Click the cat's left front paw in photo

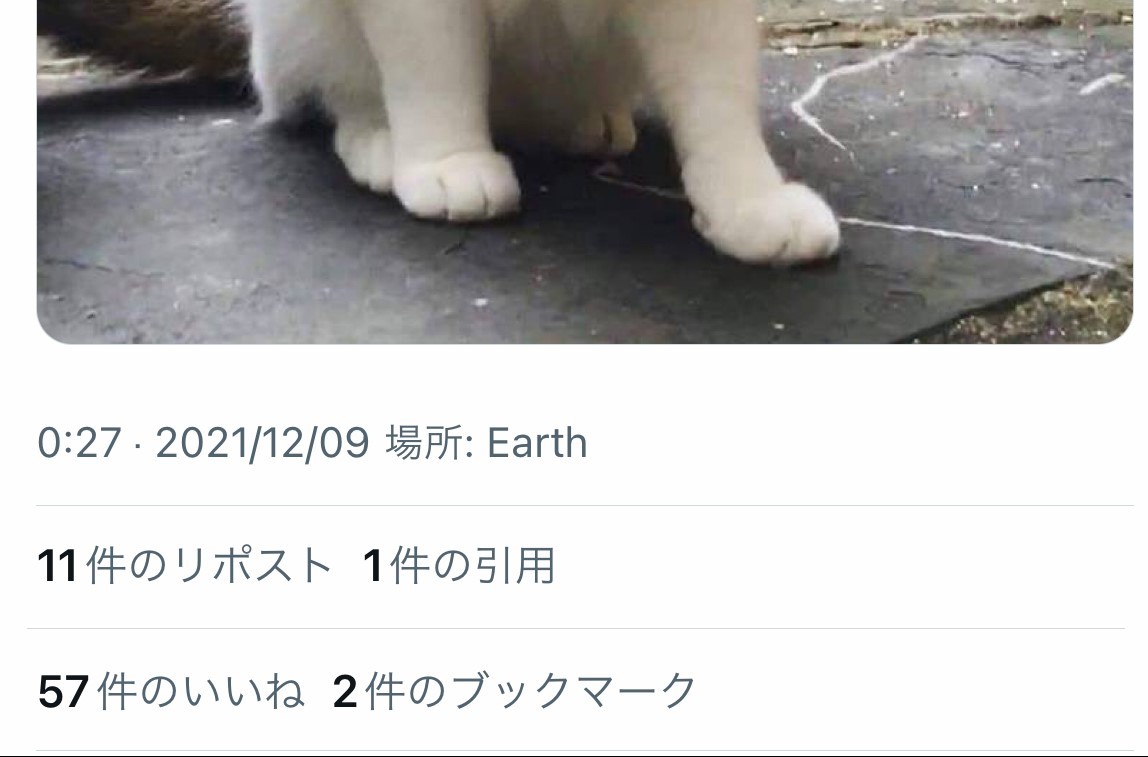[766, 223]
